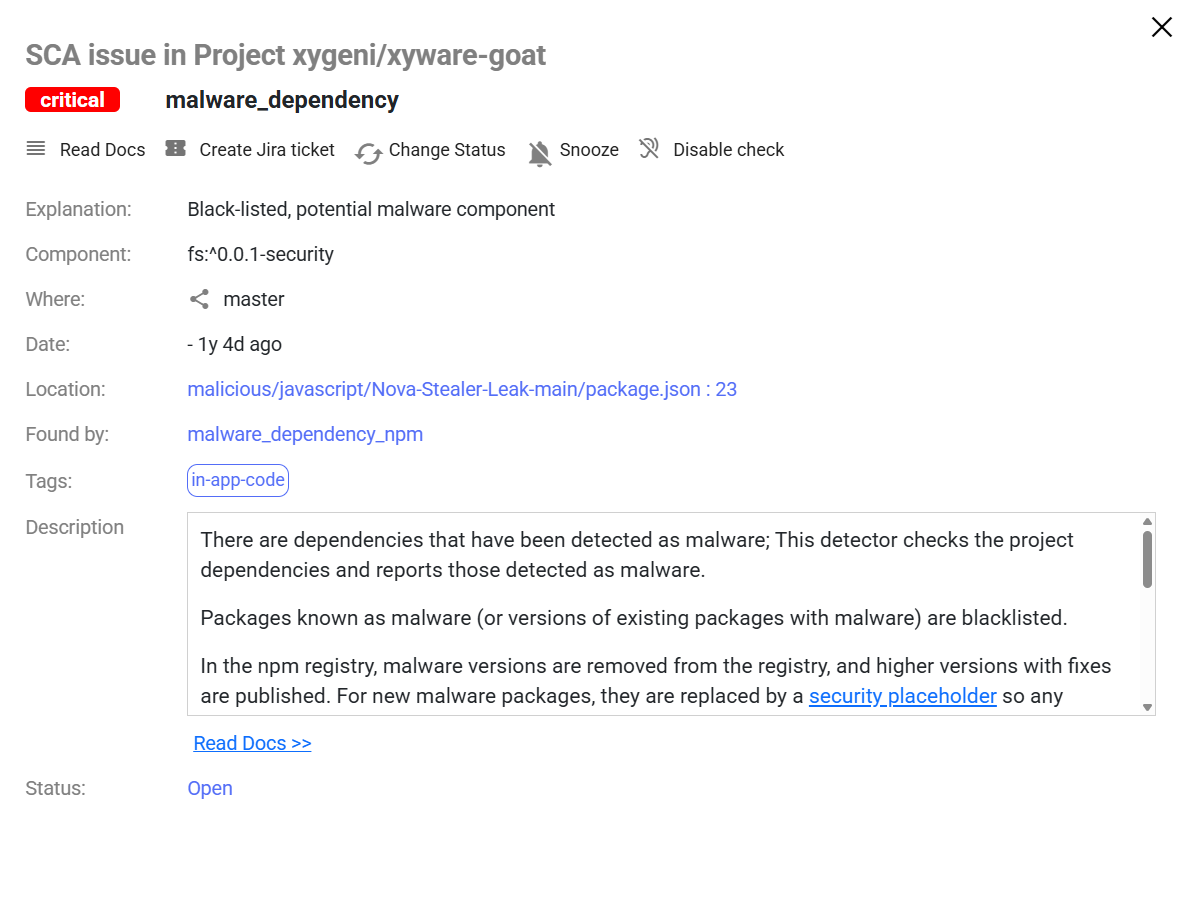This screenshot has width=1189, height=916.
Task: Select Disable check action label
Action: point(728,150)
